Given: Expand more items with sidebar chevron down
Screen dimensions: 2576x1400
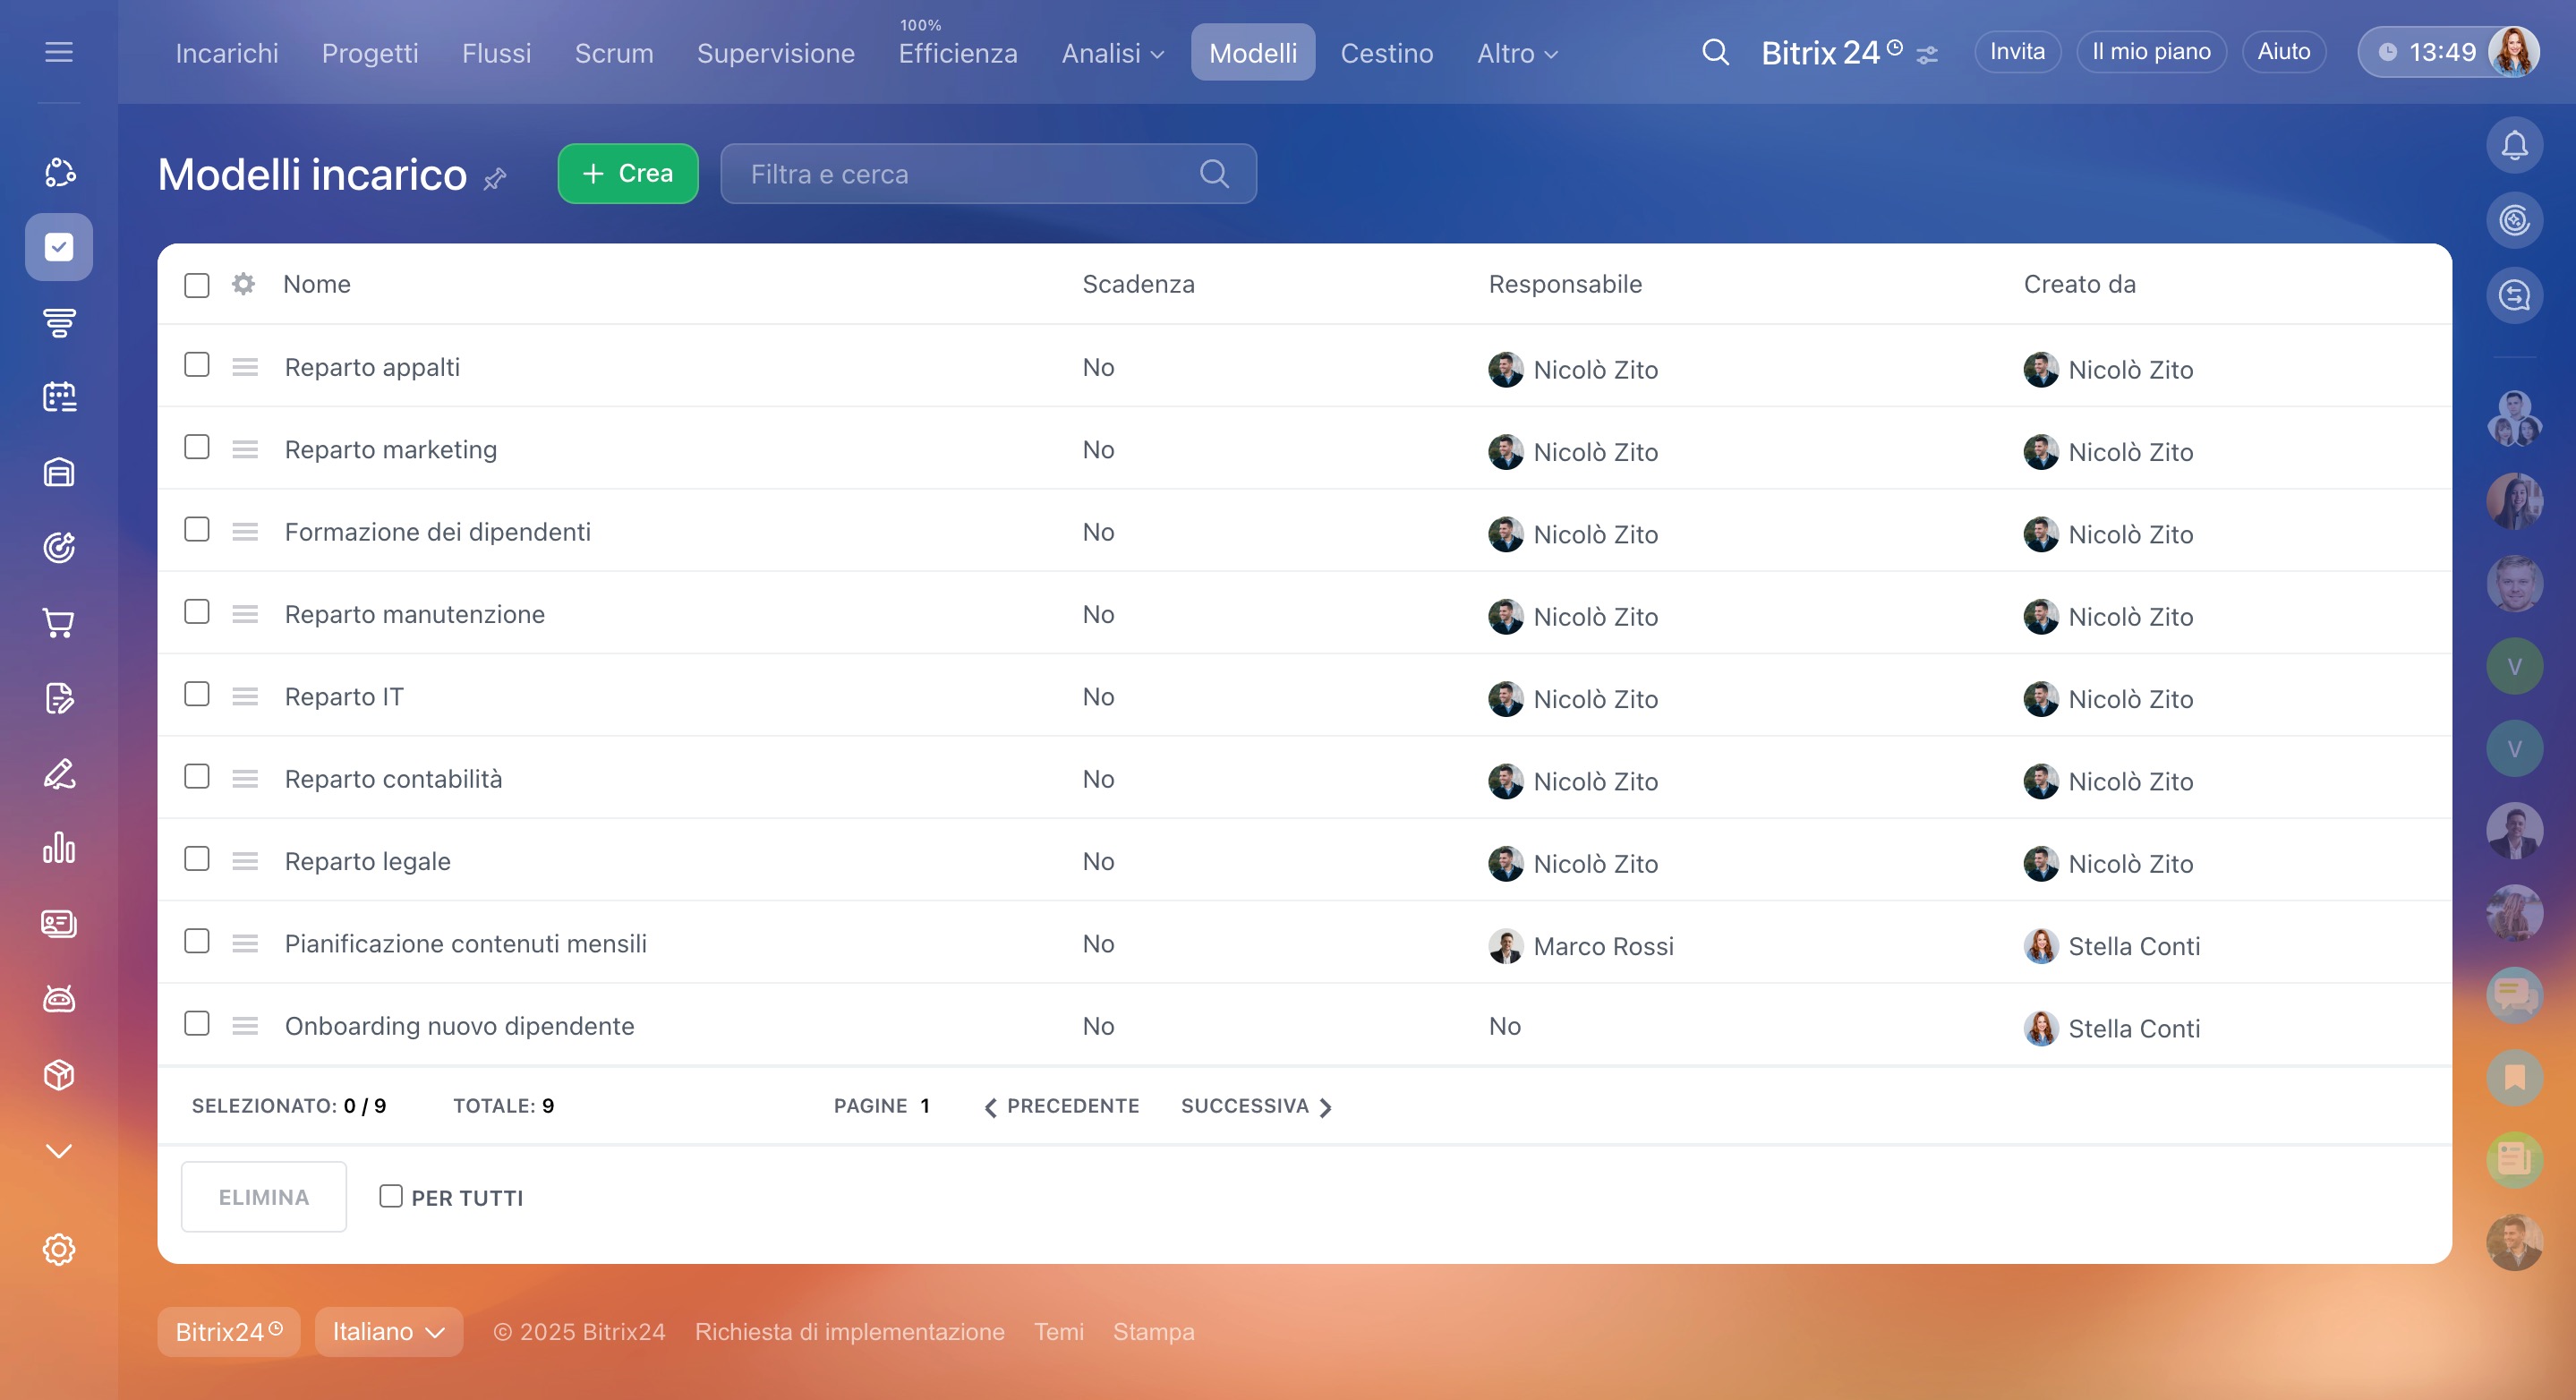Looking at the screenshot, I should pyautogui.click(x=59, y=1151).
